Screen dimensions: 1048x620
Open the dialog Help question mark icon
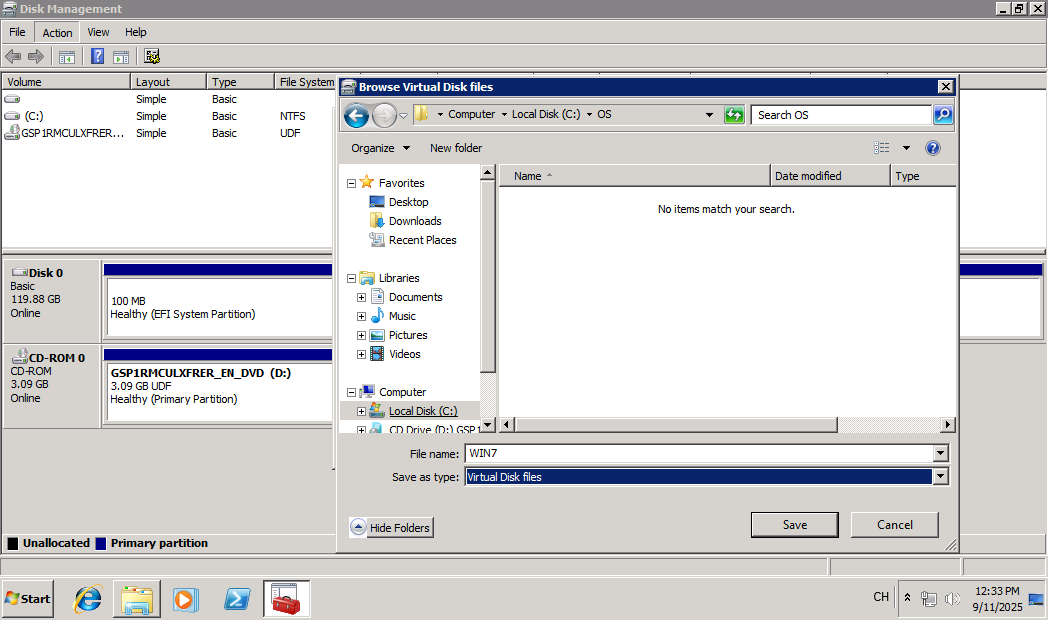932,148
